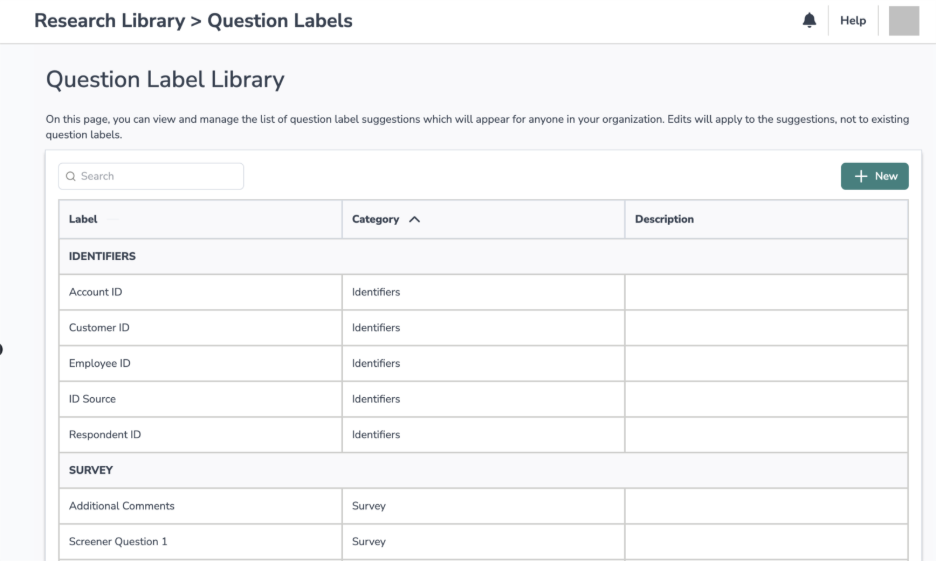Toggle Category sort order arrow
The image size is (936, 561).
[x=414, y=219]
